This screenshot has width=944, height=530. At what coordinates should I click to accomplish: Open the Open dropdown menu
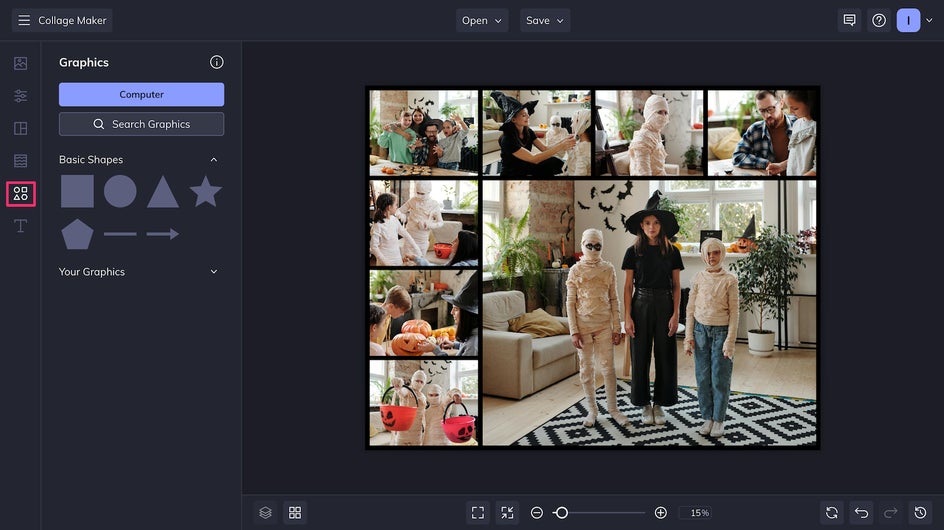482,20
